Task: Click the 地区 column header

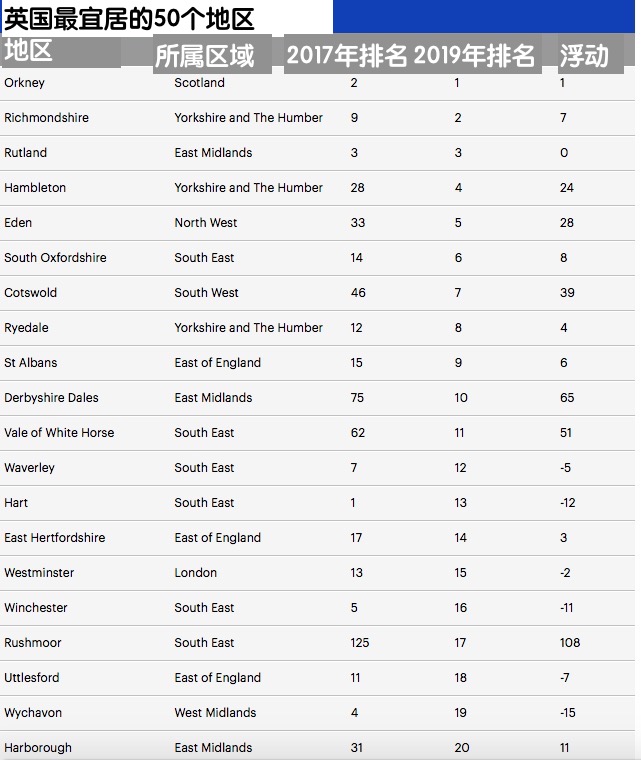Action: pos(28,50)
